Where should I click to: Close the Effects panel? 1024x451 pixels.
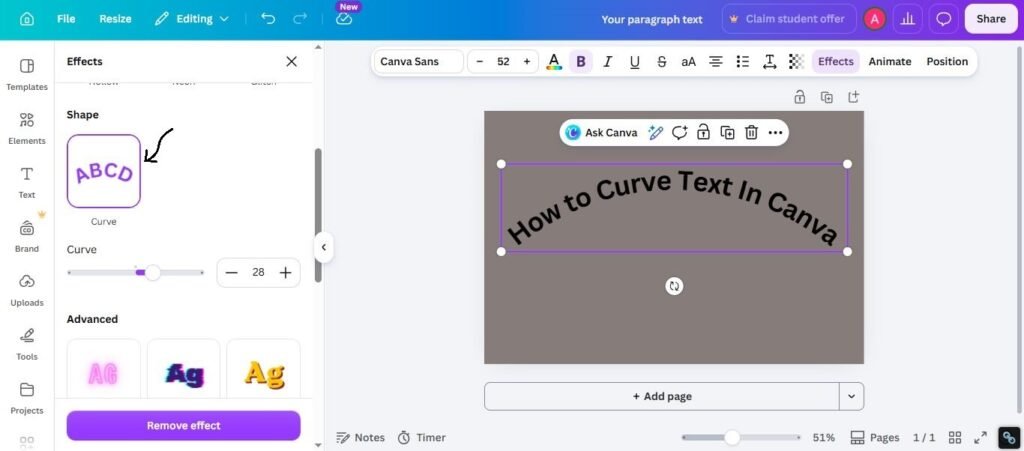[x=291, y=61]
